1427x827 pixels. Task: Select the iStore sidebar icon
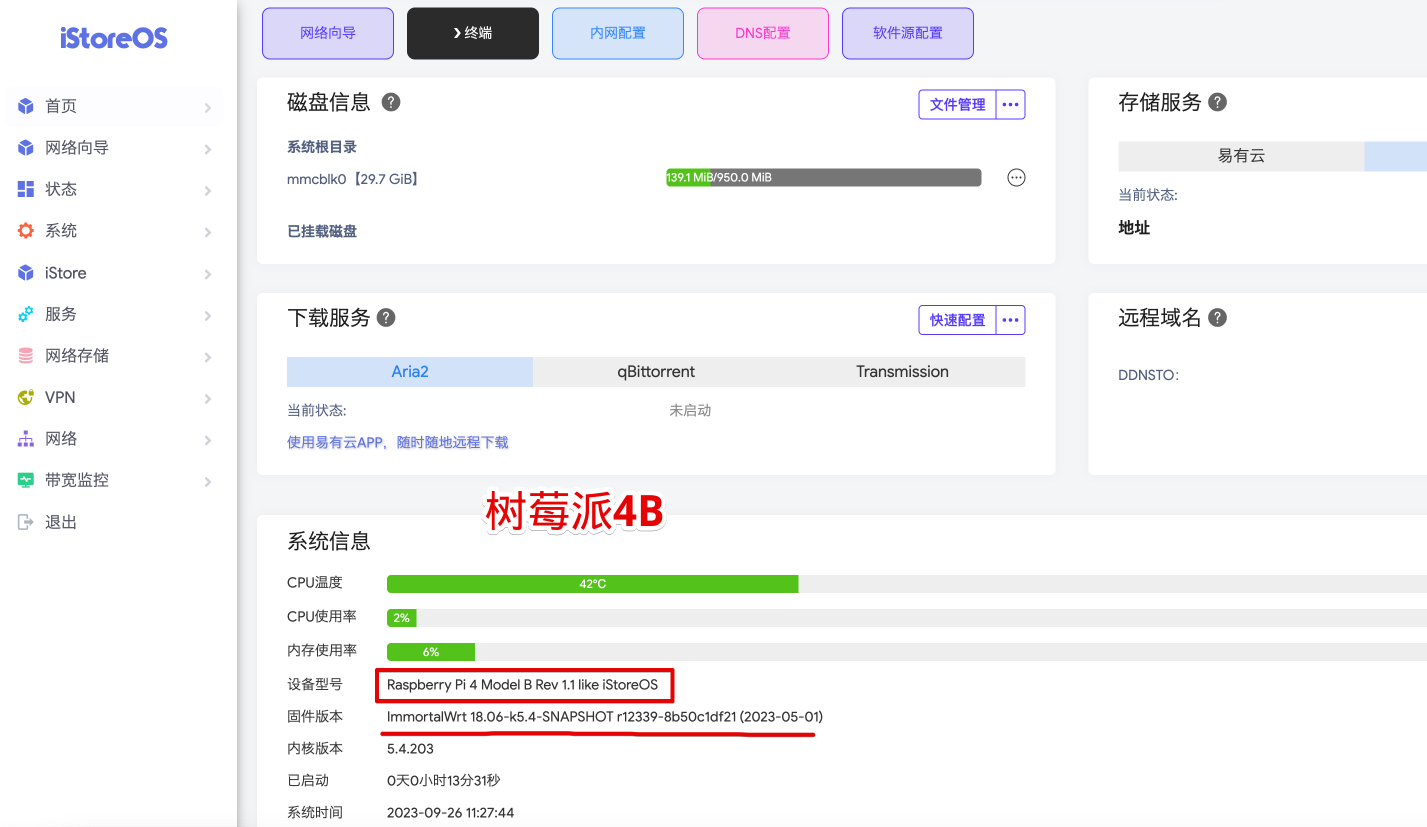pos(23,272)
